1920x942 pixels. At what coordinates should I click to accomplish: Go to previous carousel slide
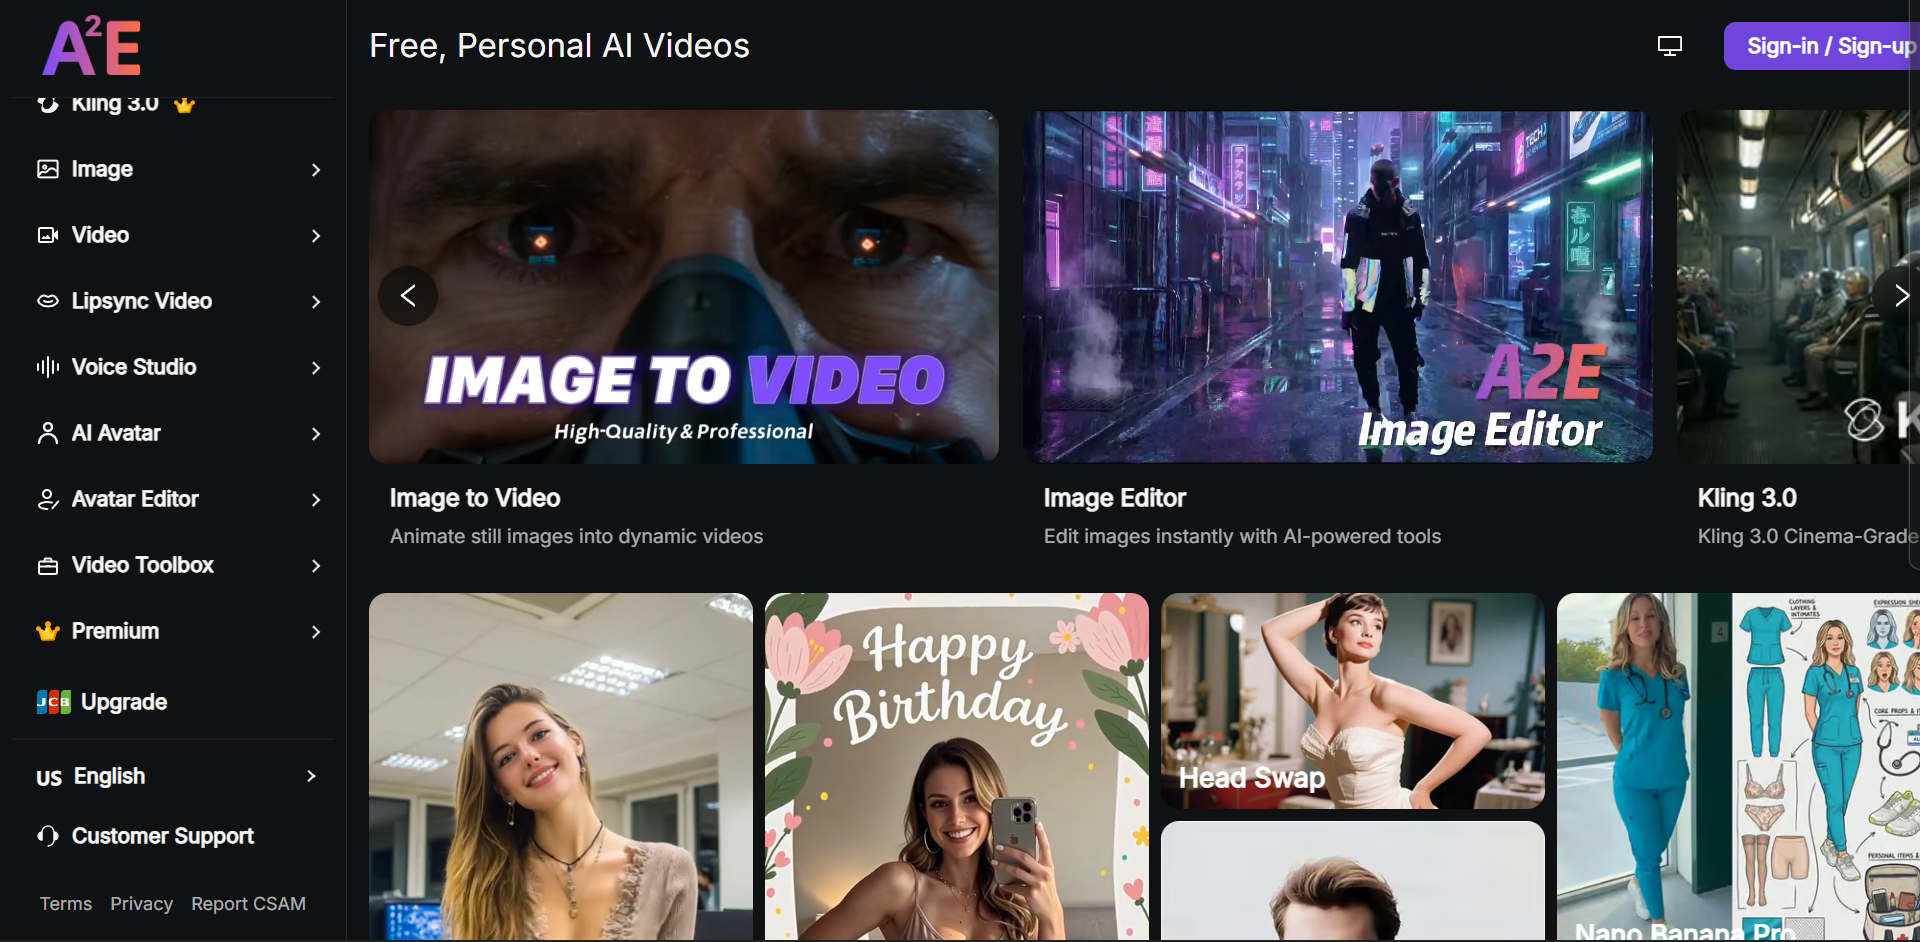tap(408, 296)
